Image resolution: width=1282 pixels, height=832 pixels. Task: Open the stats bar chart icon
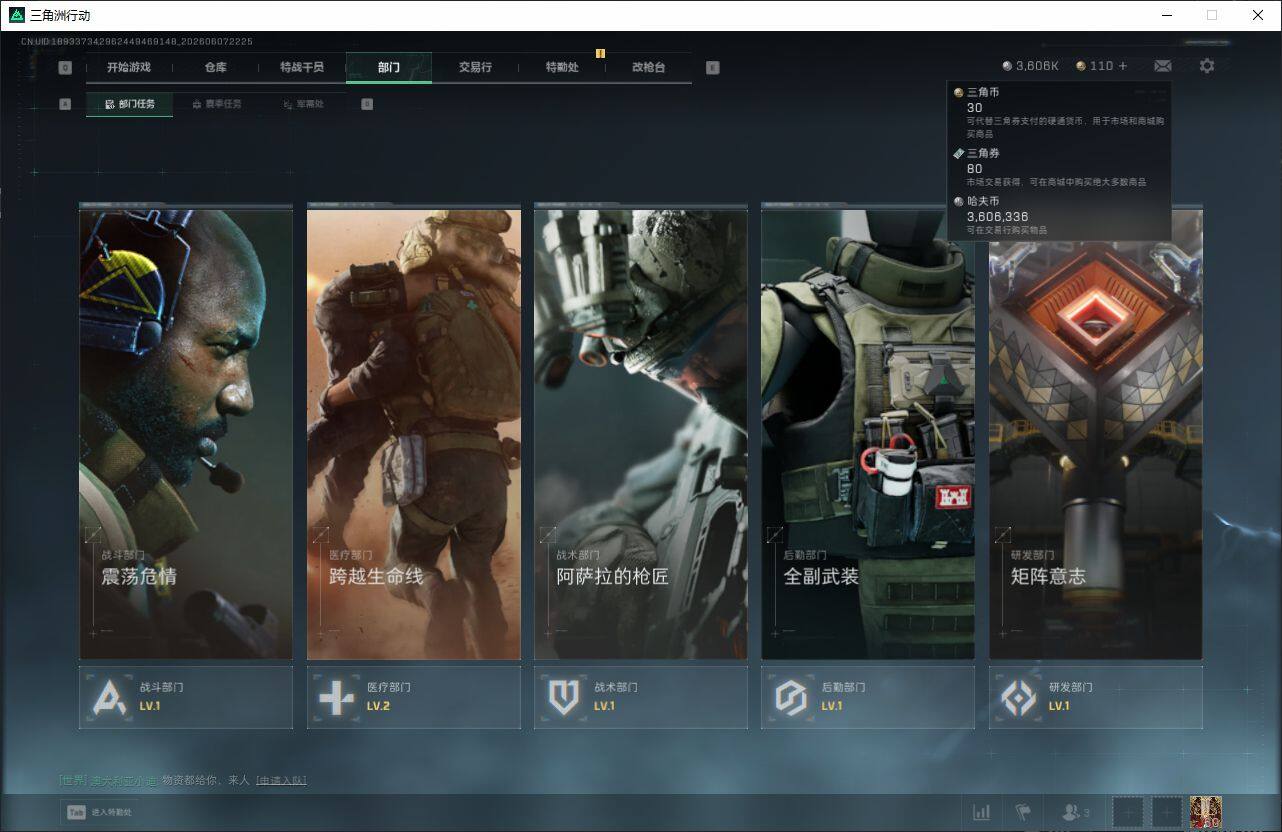coord(982,812)
